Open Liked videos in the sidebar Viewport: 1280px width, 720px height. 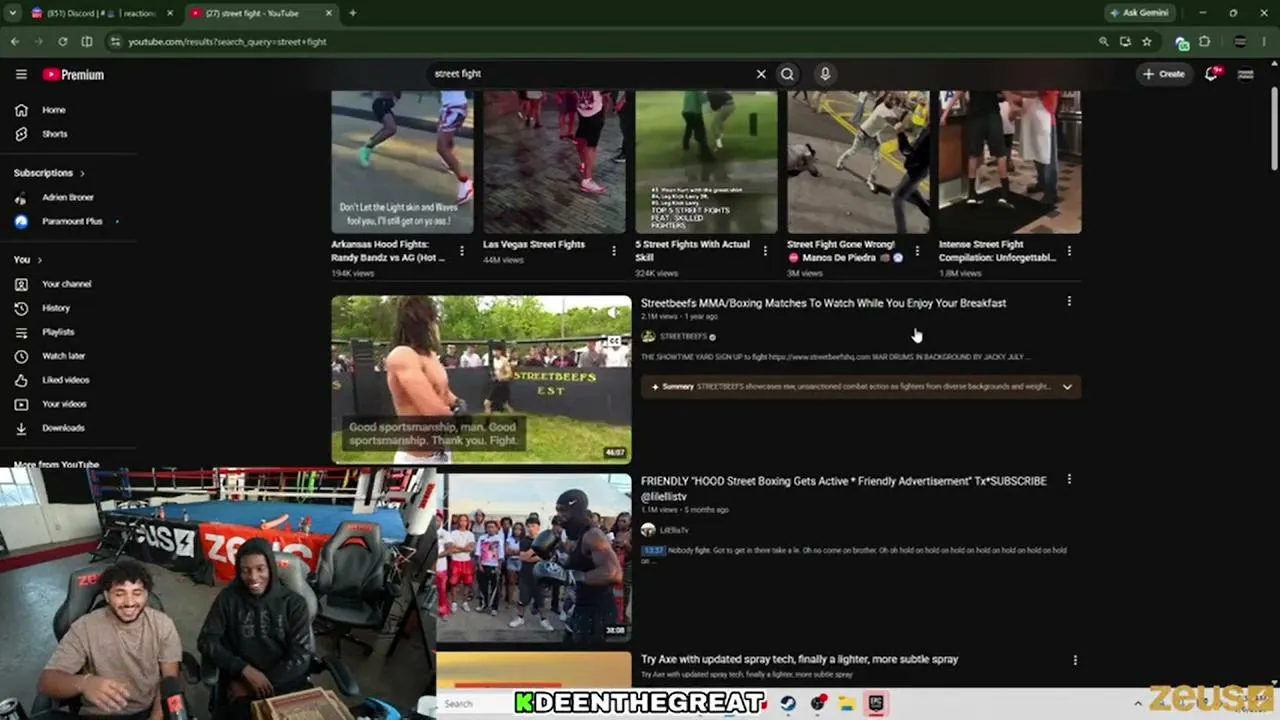65,380
